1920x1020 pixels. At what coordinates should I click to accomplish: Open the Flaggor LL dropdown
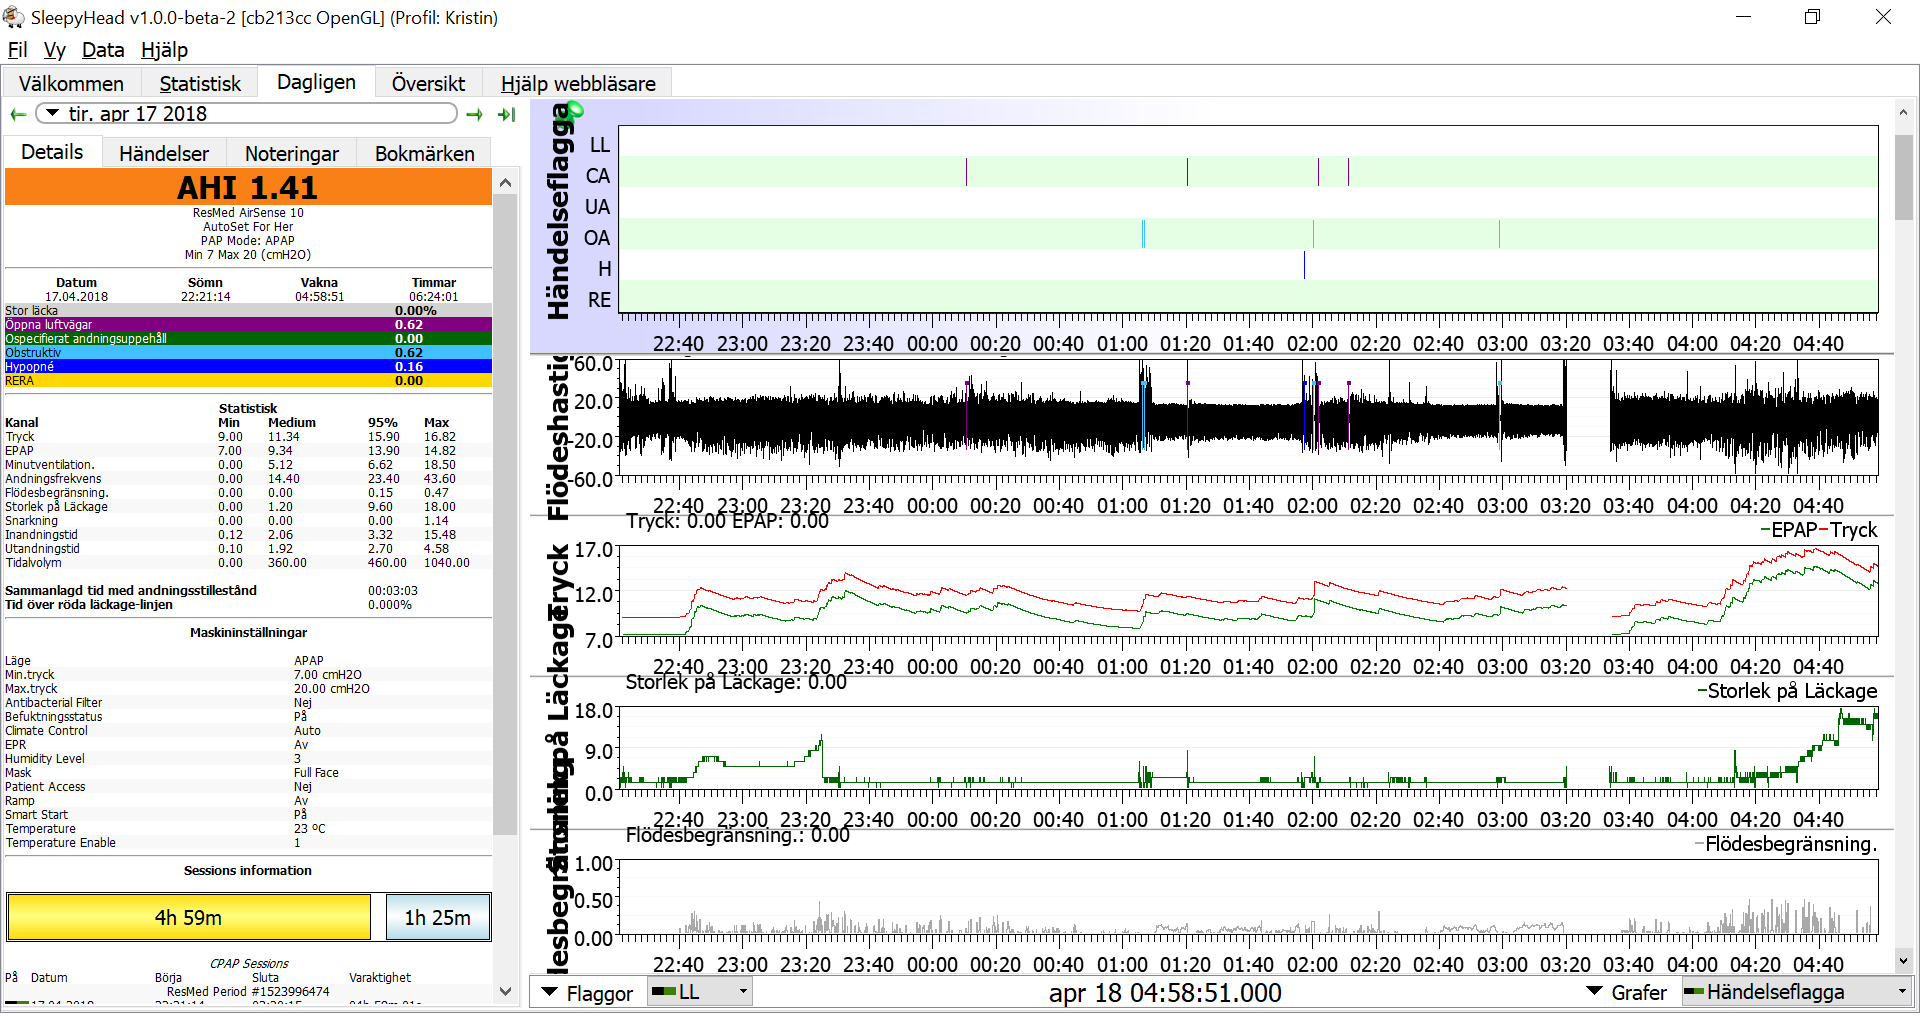[x=699, y=992]
